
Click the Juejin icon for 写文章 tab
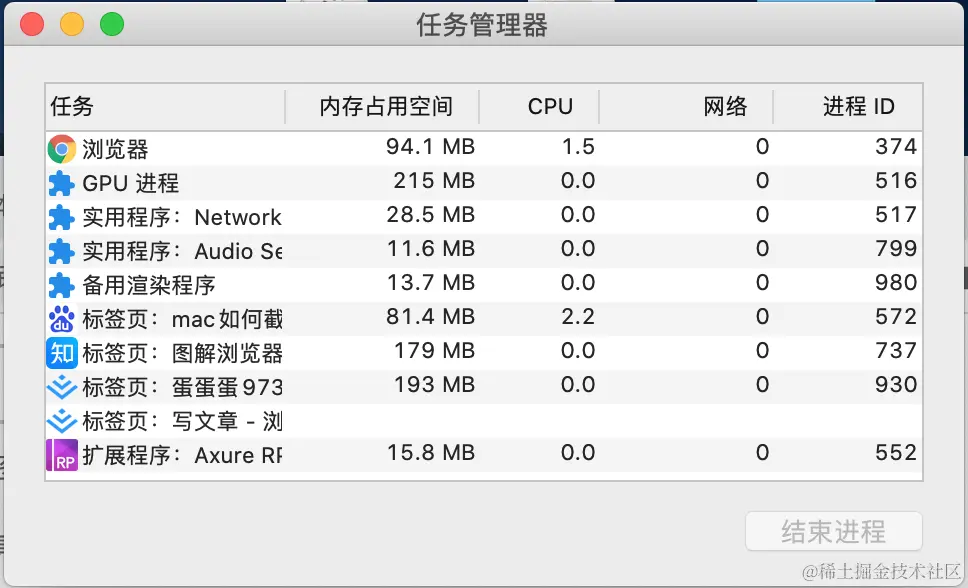click(x=62, y=421)
